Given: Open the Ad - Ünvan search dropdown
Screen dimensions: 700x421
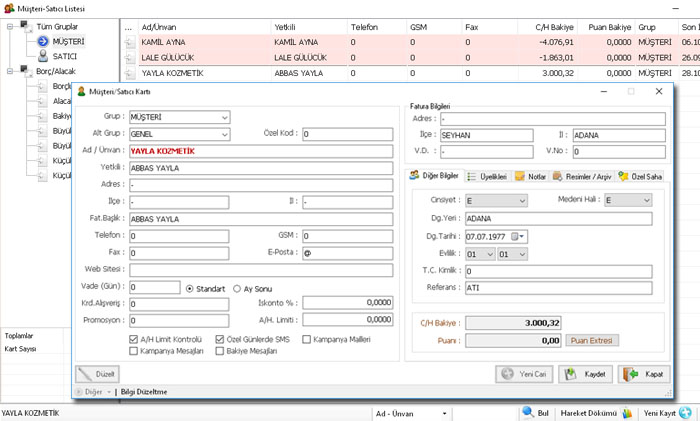Looking at the screenshot, I should click(x=444, y=414).
